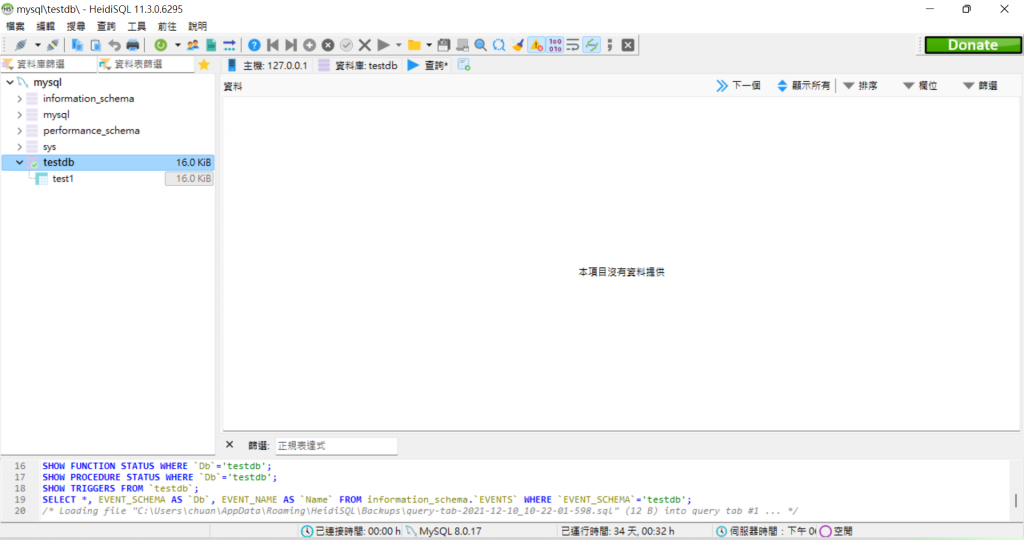Click the paste clipboard icon

[95, 45]
